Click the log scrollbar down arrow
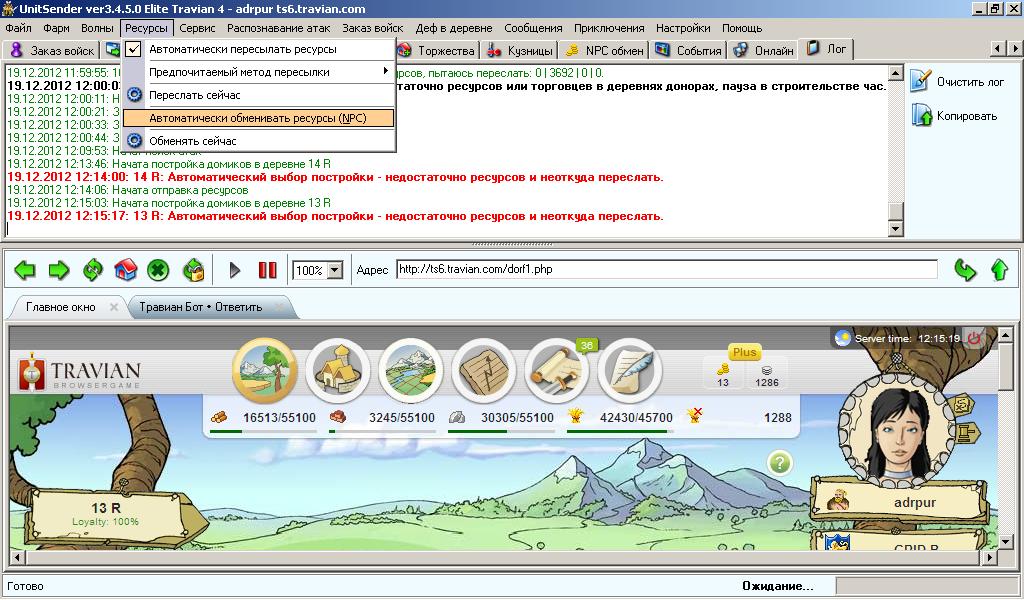 895,229
